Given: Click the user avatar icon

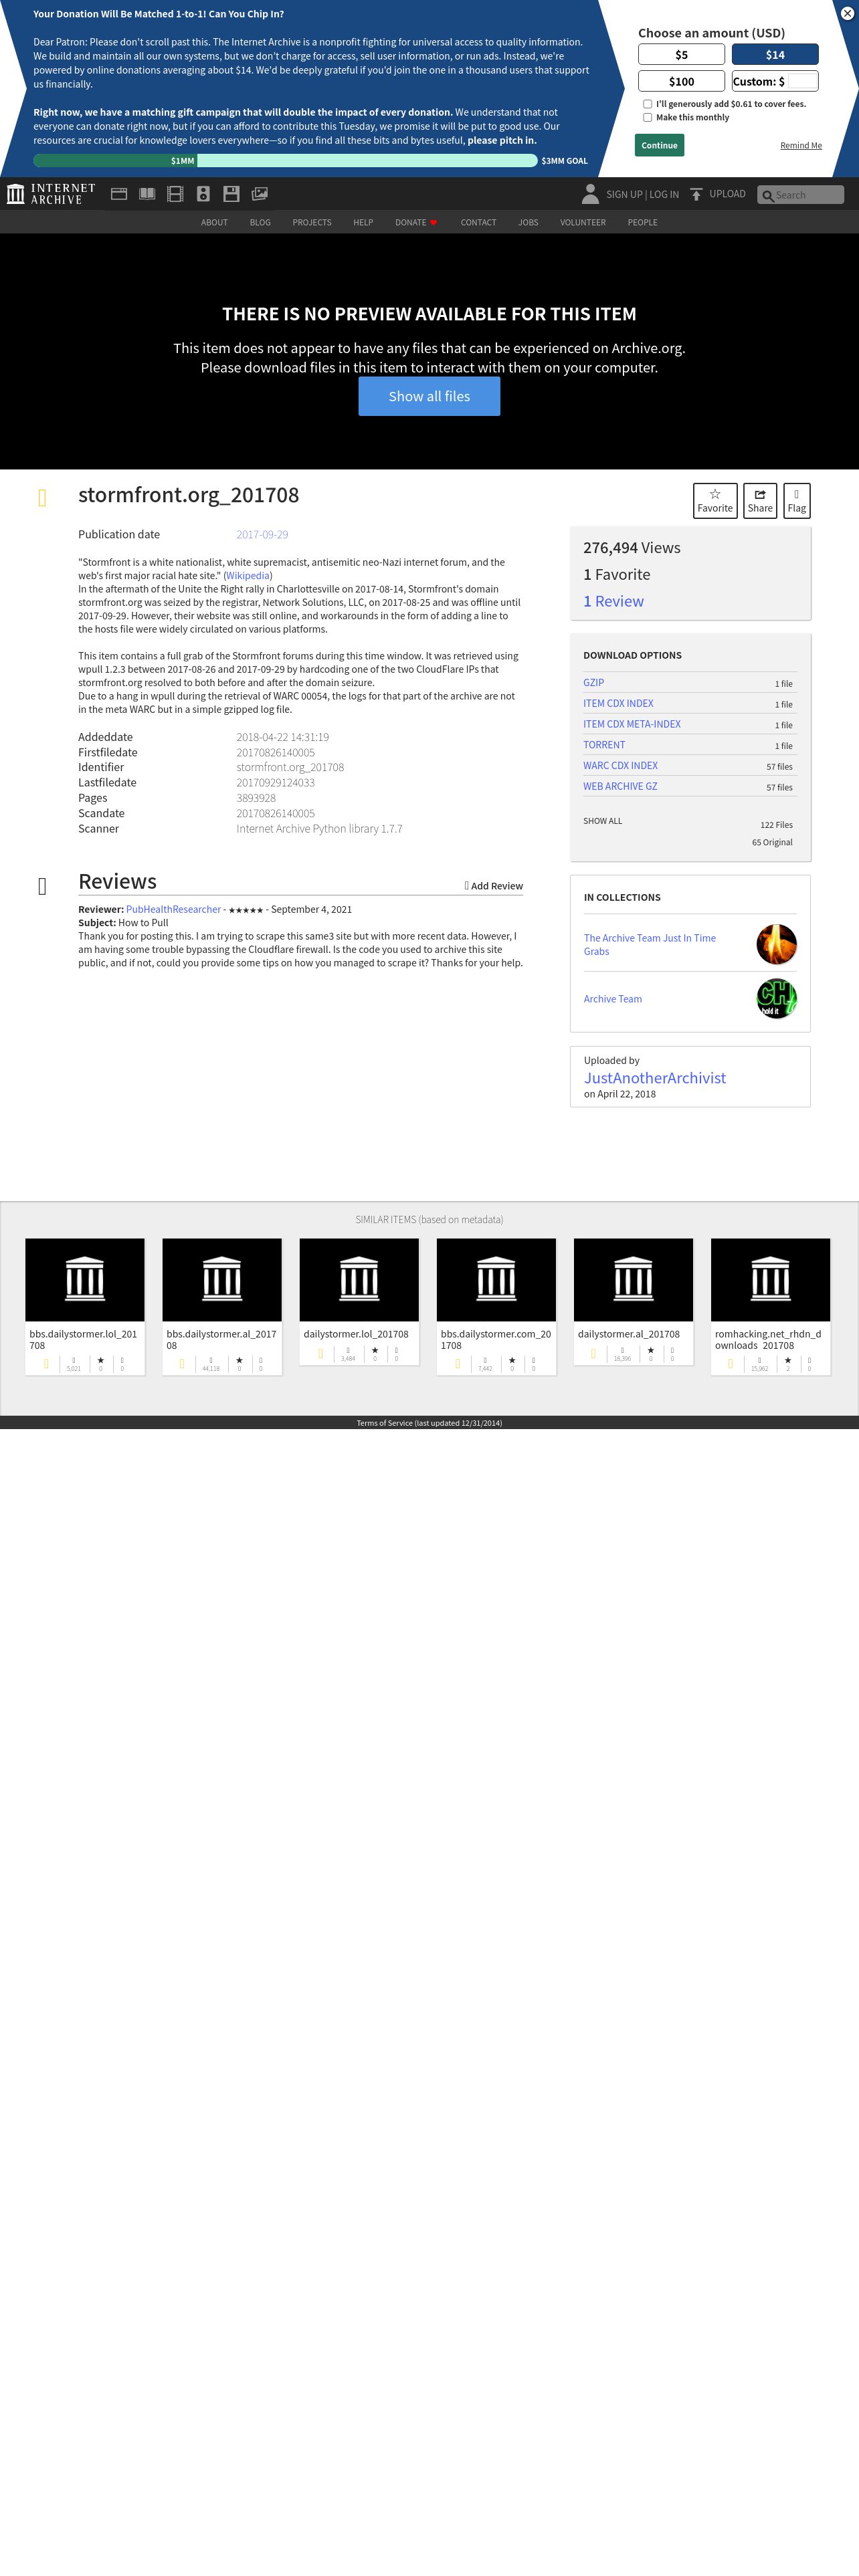Looking at the screenshot, I should pos(590,194).
